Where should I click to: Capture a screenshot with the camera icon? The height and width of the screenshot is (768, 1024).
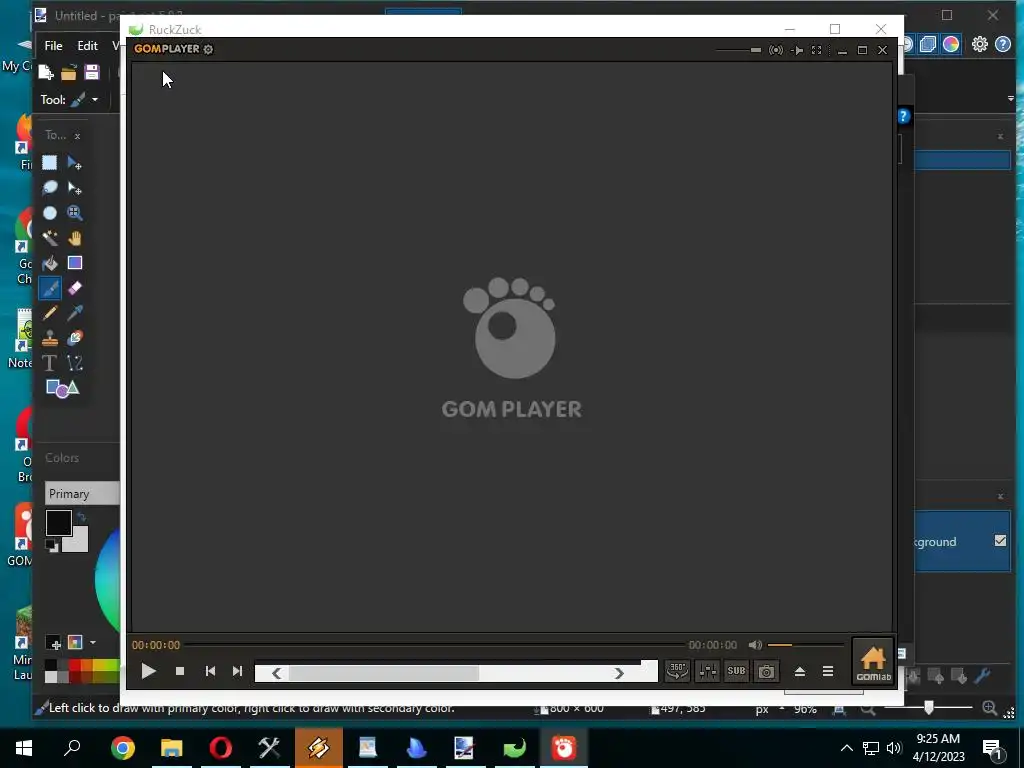point(766,671)
